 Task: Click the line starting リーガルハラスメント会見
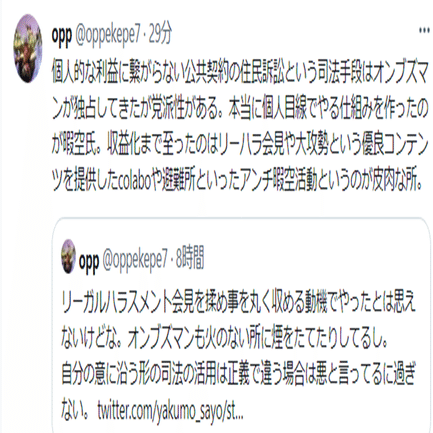(239, 304)
